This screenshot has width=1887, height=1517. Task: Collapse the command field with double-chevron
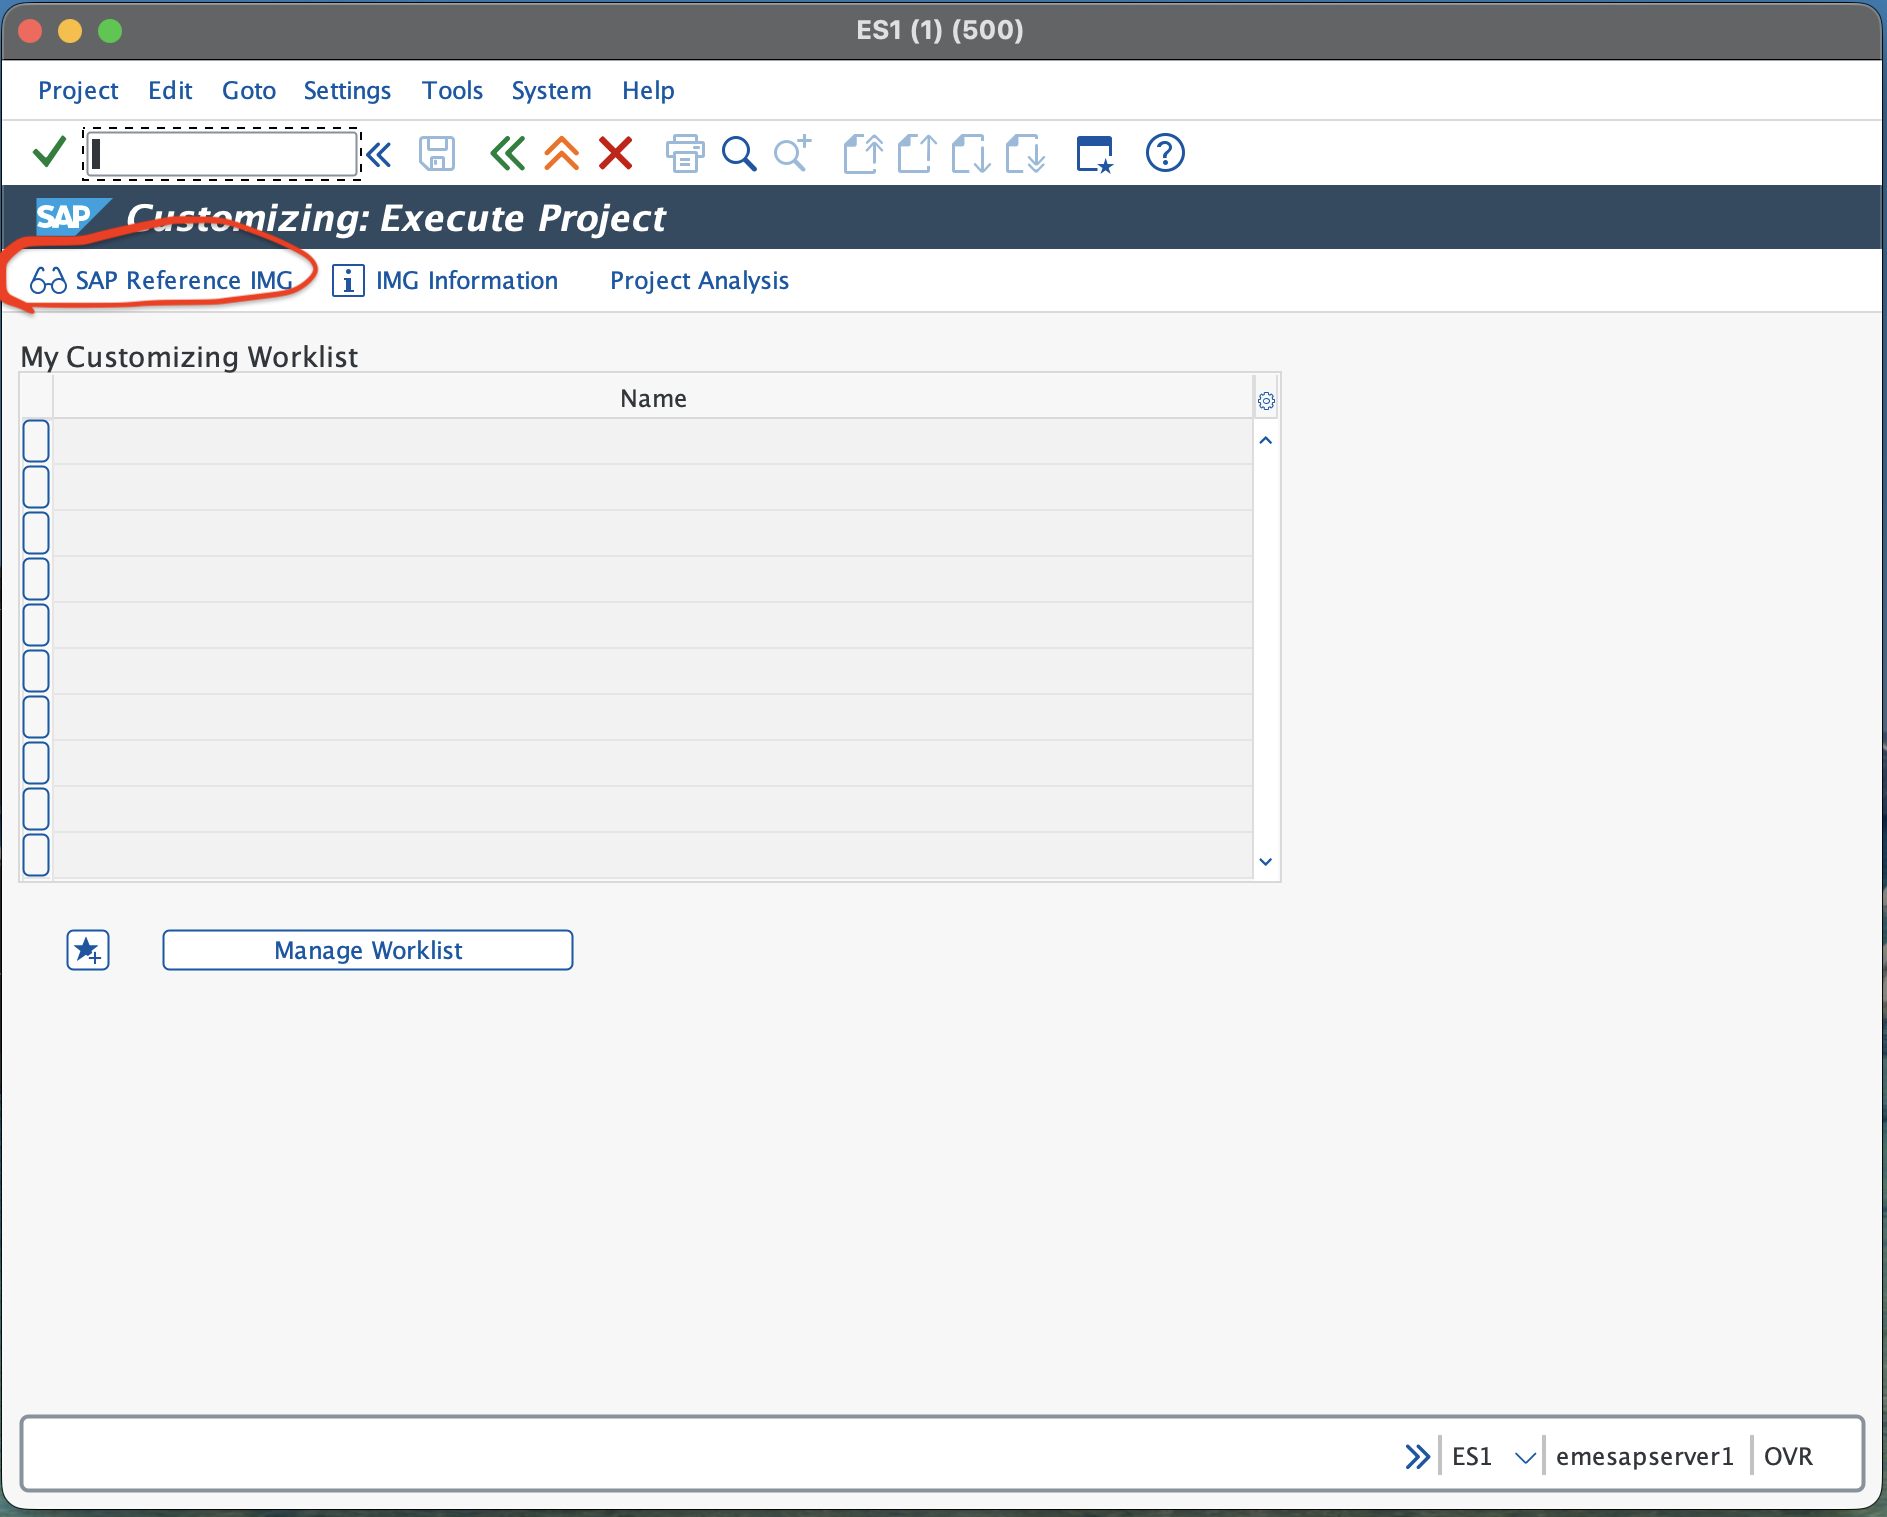point(379,154)
